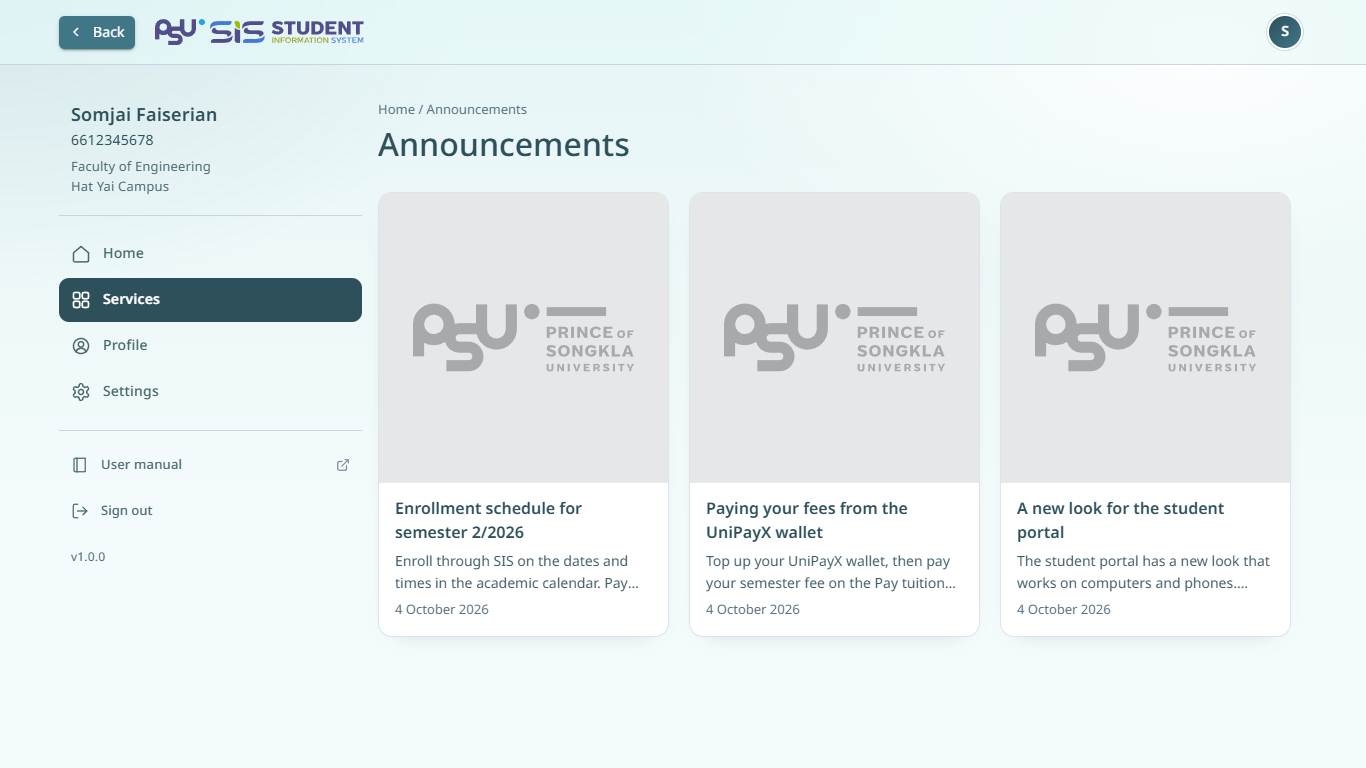Image resolution: width=1366 pixels, height=768 pixels.
Task: Click the Settings gear icon
Action: tap(81, 392)
